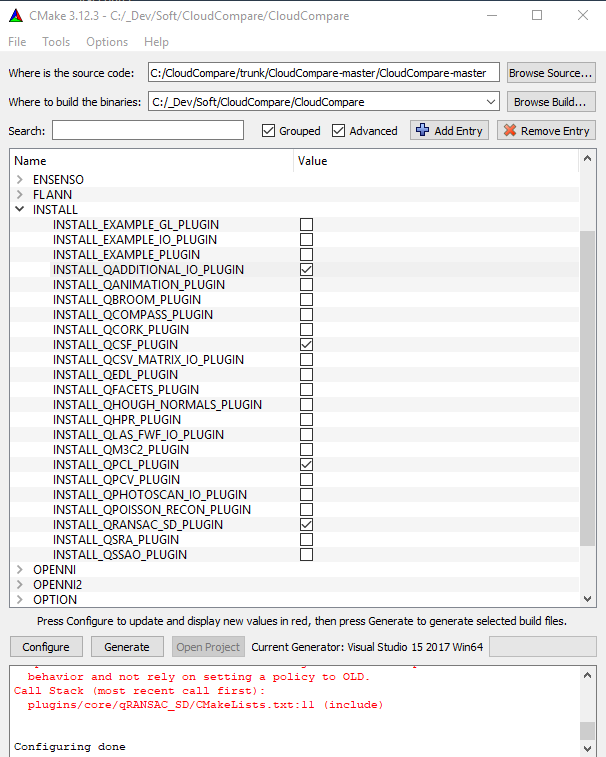Select INSTALL_QSRA_PLUGIN row name
The image size is (606, 757).
click(116, 539)
